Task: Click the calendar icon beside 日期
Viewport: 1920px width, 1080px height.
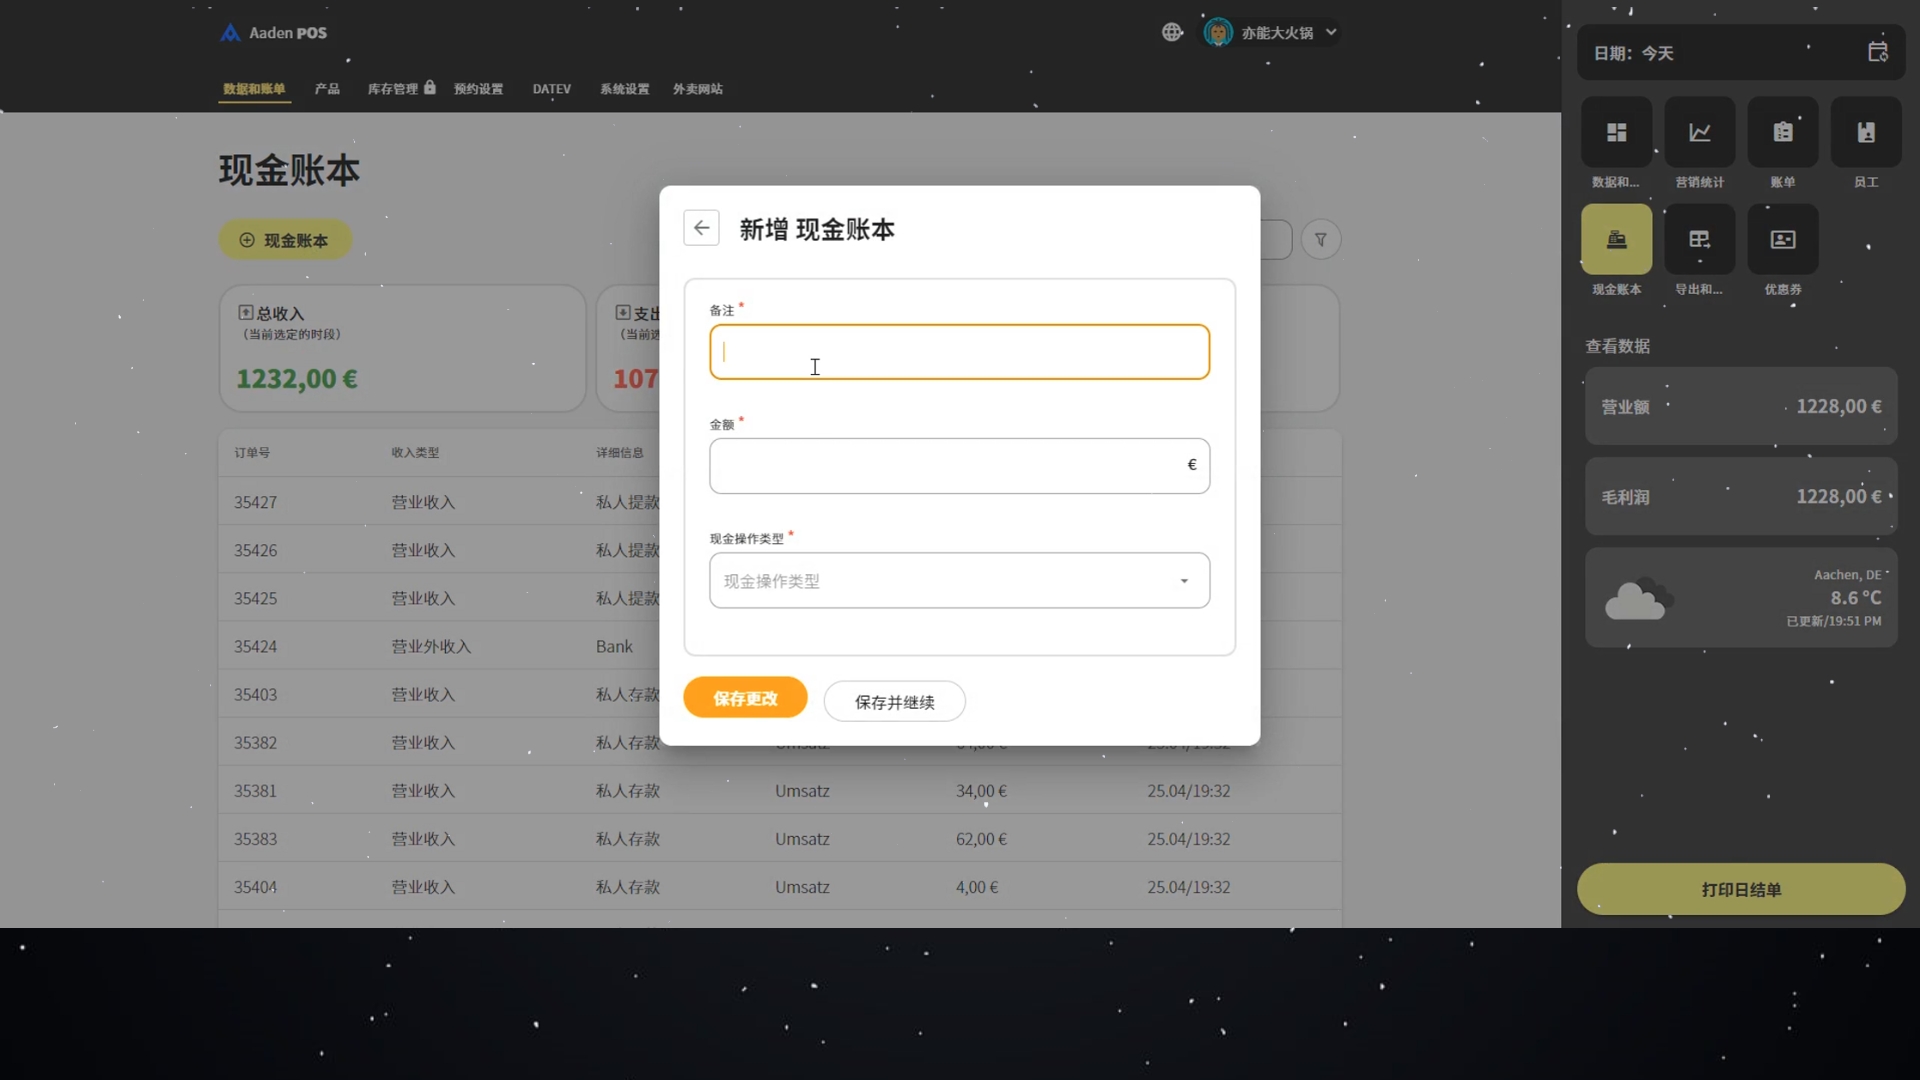Action: (1877, 52)
